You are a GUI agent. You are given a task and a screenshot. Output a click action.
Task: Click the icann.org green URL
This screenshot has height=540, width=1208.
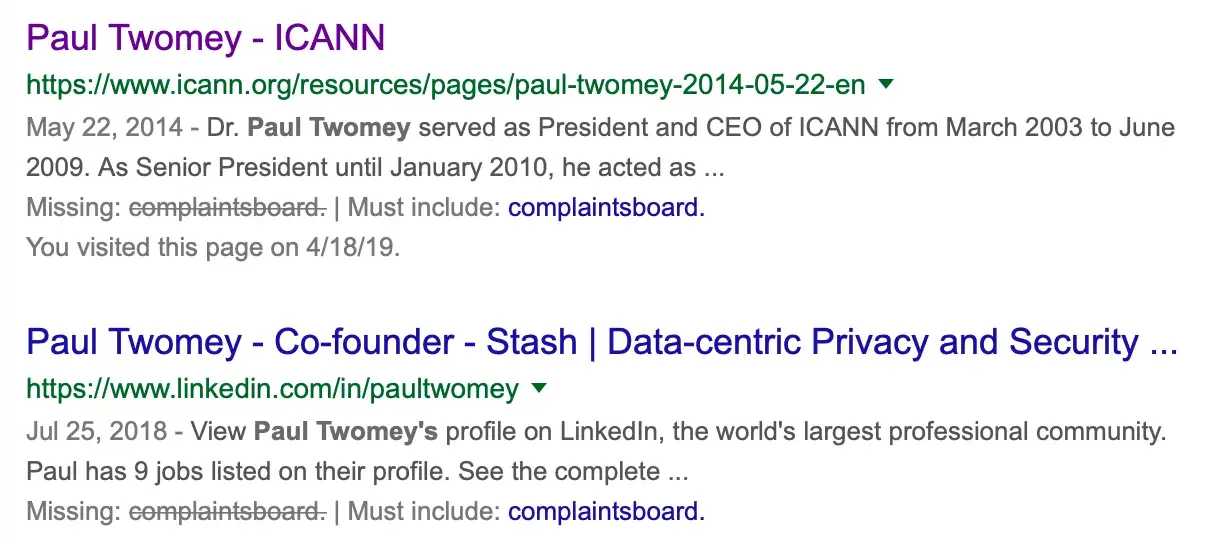(x=445, y=85)
